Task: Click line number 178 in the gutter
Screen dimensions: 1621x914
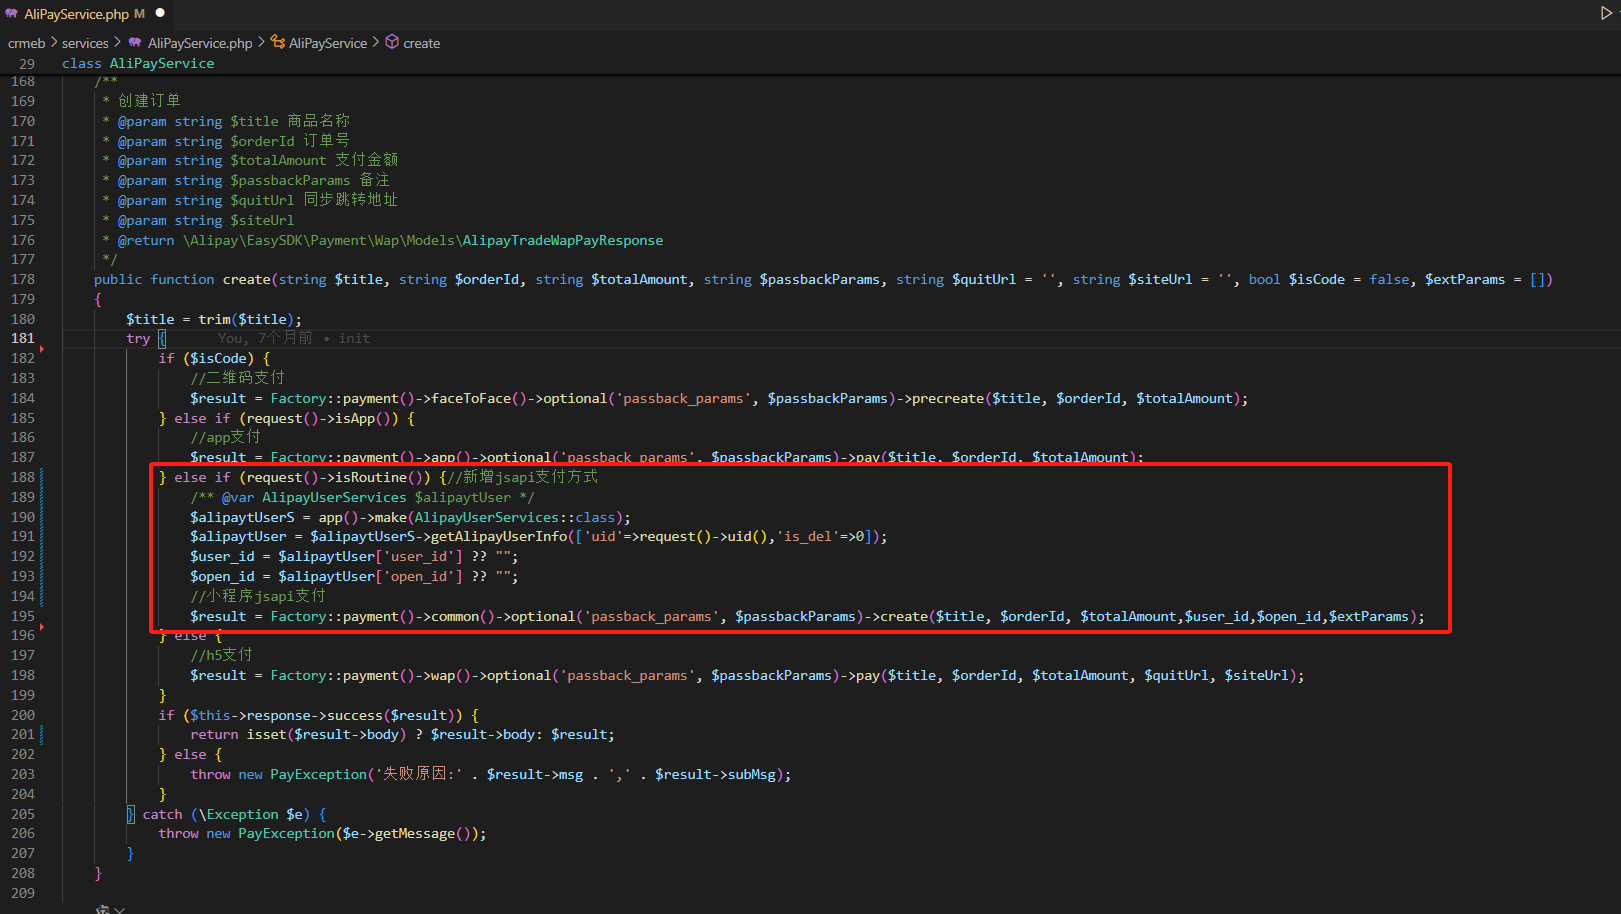Action: pyautogui.click(x=23, y=279)
